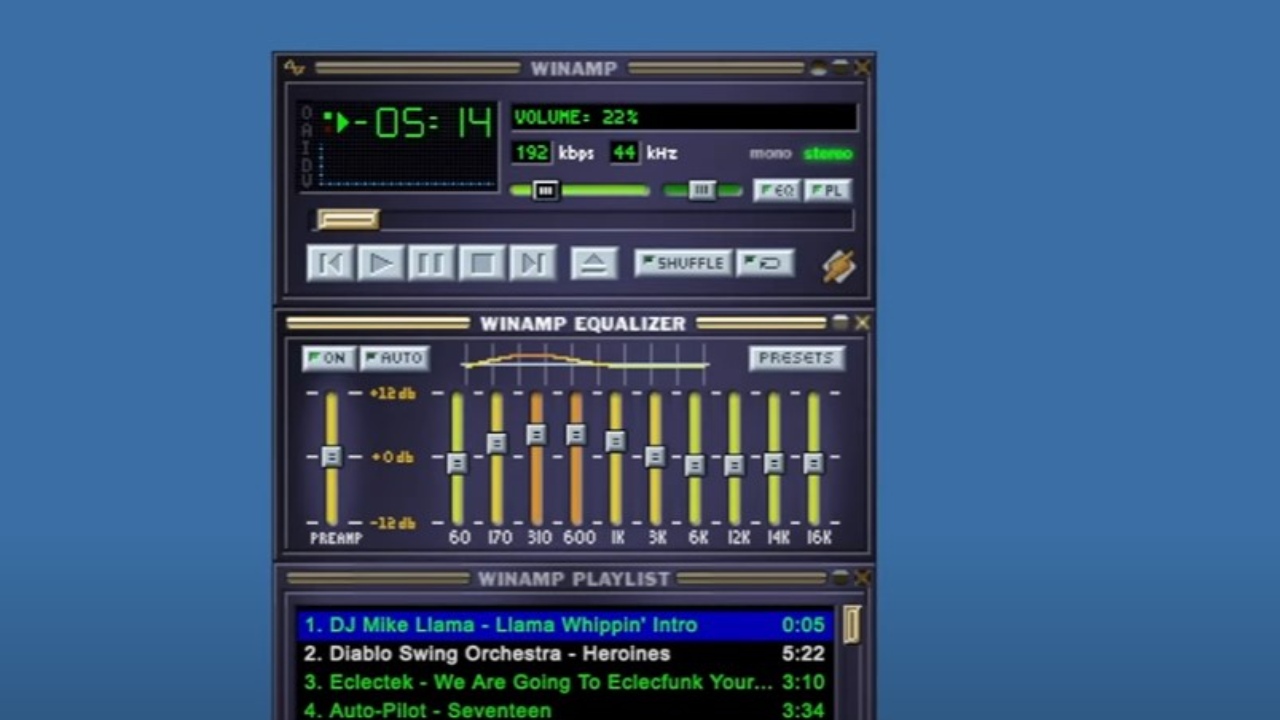The height and width of the screenshot is (720, 1280).
Task: Open the Winamp main menu icon in title bar
Action: tap(293, 68)
